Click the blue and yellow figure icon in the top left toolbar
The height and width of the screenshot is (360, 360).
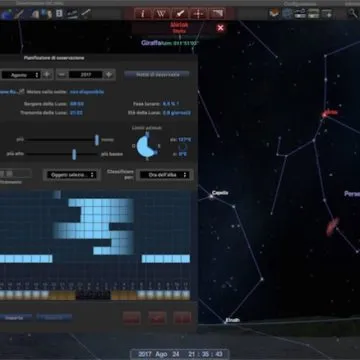(47, 14)
